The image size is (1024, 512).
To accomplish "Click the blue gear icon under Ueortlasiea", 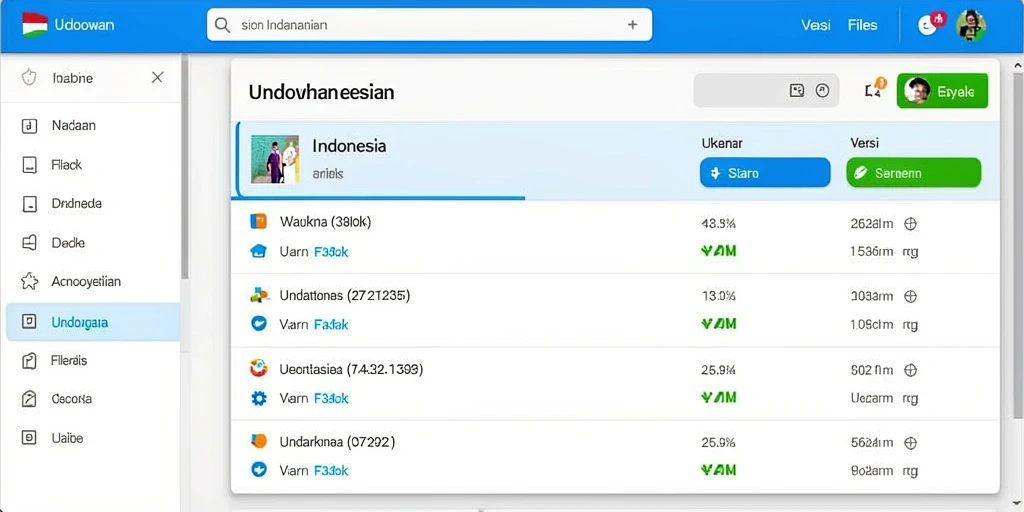I will (x=259, y=398).
